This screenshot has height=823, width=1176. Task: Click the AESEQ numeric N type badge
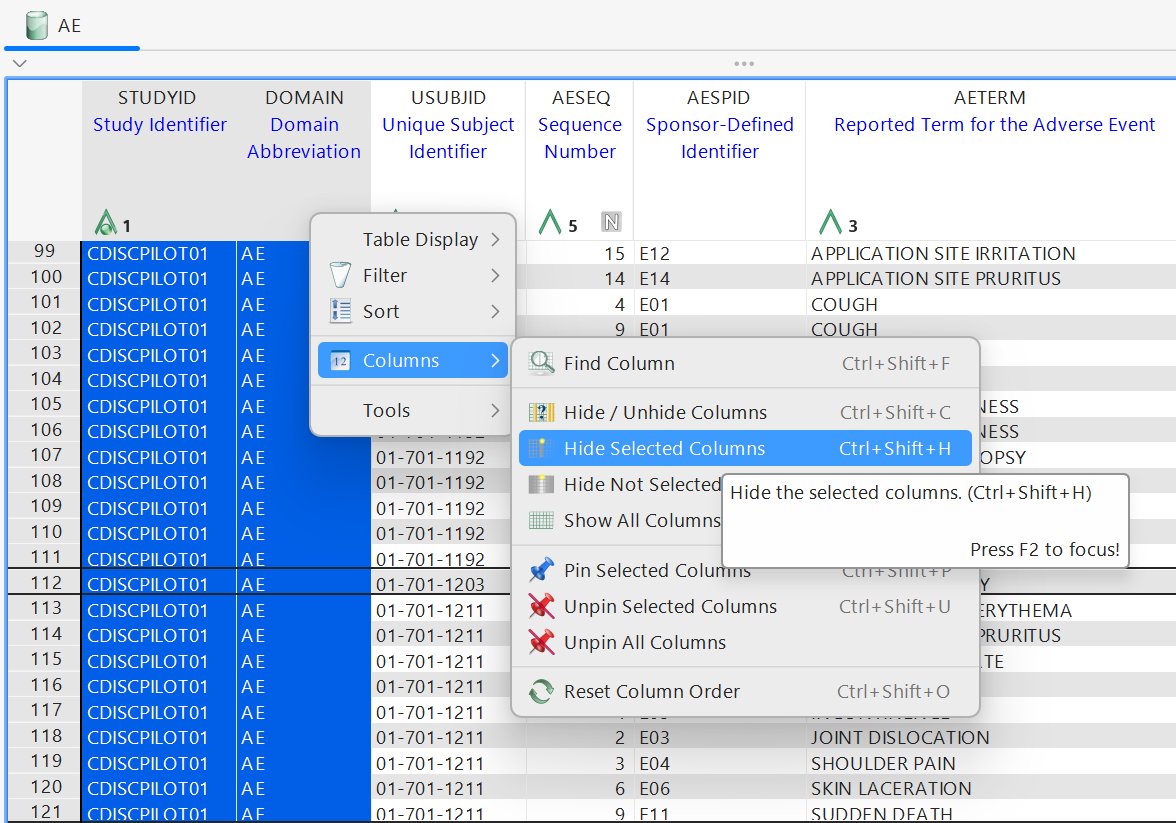[611, 222]
